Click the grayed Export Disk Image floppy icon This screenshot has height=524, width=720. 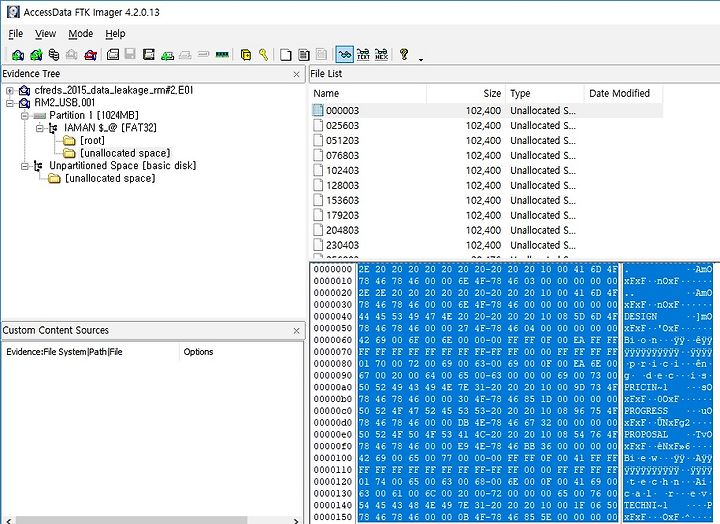[130, 55]
